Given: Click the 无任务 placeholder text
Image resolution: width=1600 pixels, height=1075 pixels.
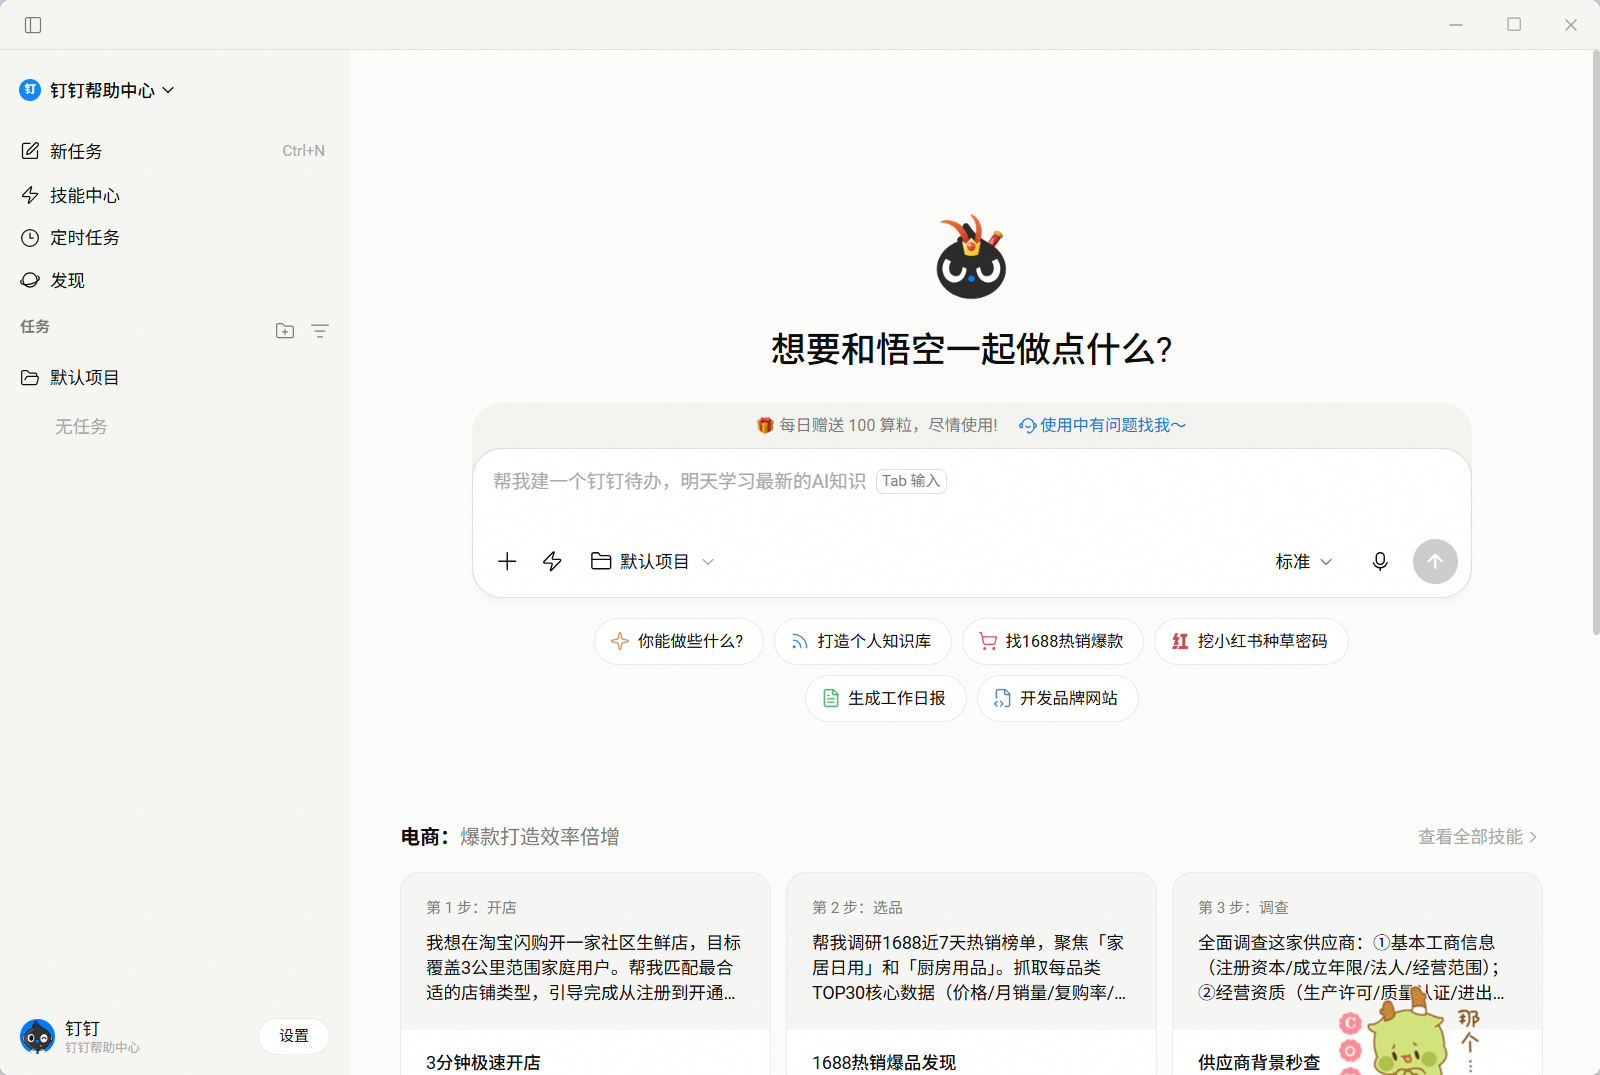Looking at the screenshot, I should point(81,427).
